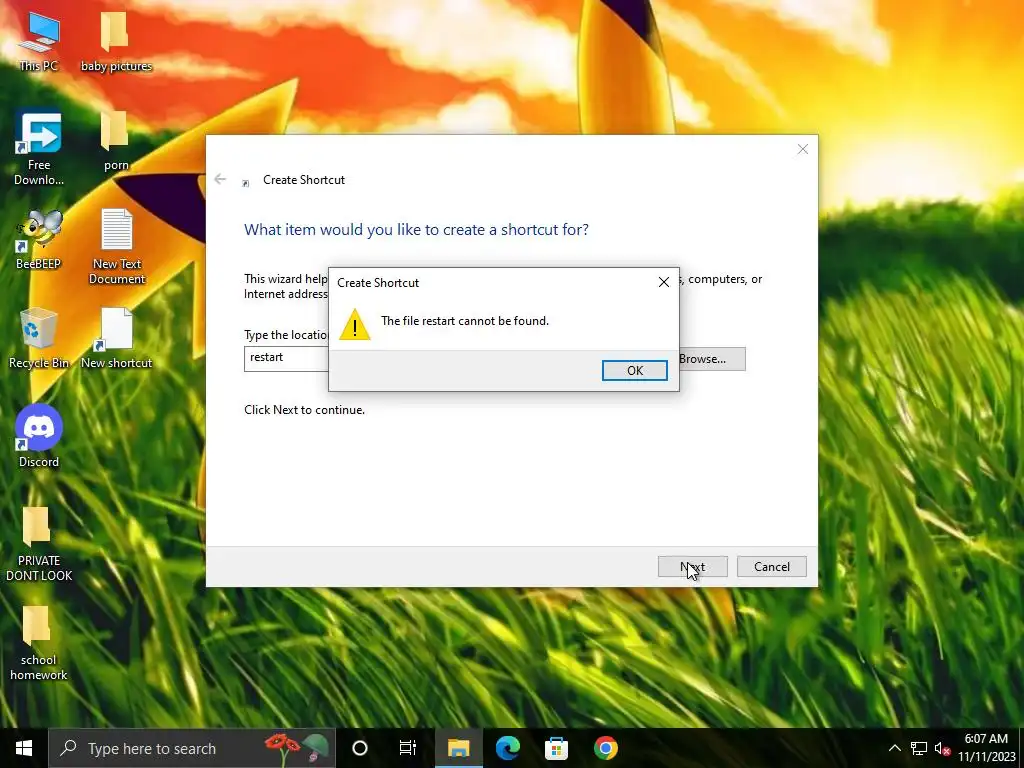1024x768 pixels.
Task: Click the wizard back arrow
Action: point(220,179)
